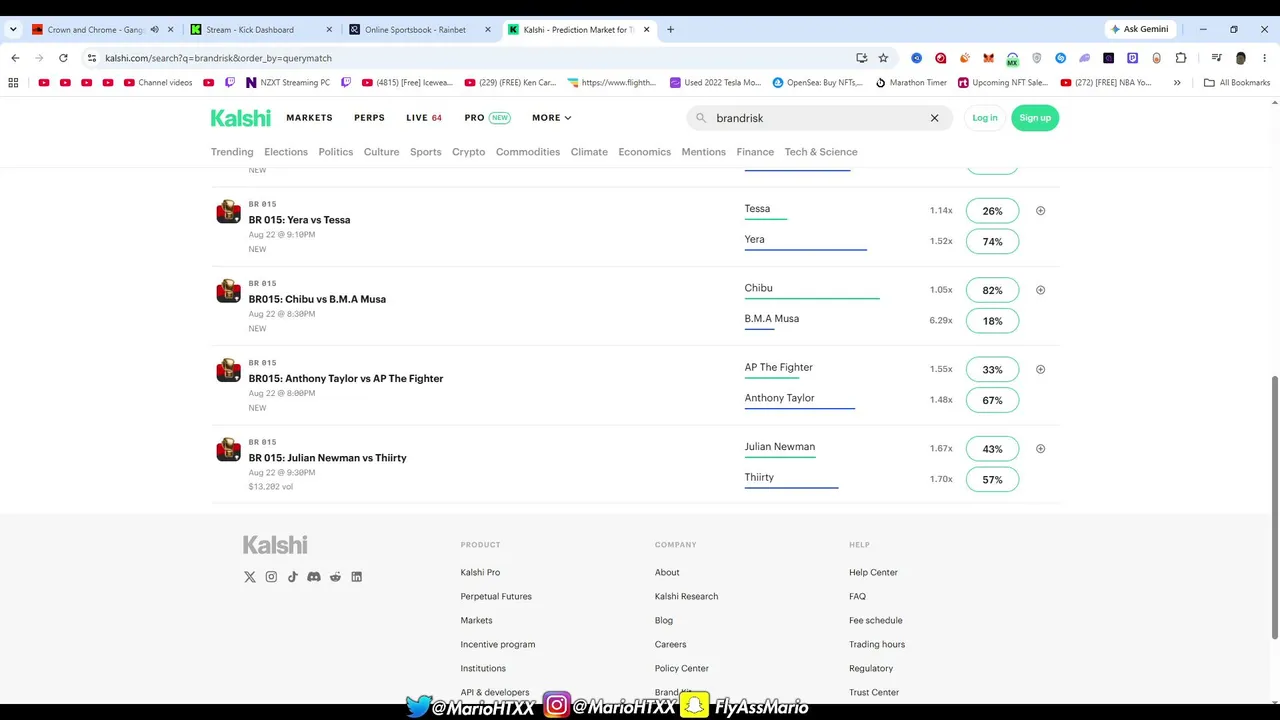Pick Yera at 74%
The image size is (1280, 720).
pyautogui.click(x=992, y=242)
